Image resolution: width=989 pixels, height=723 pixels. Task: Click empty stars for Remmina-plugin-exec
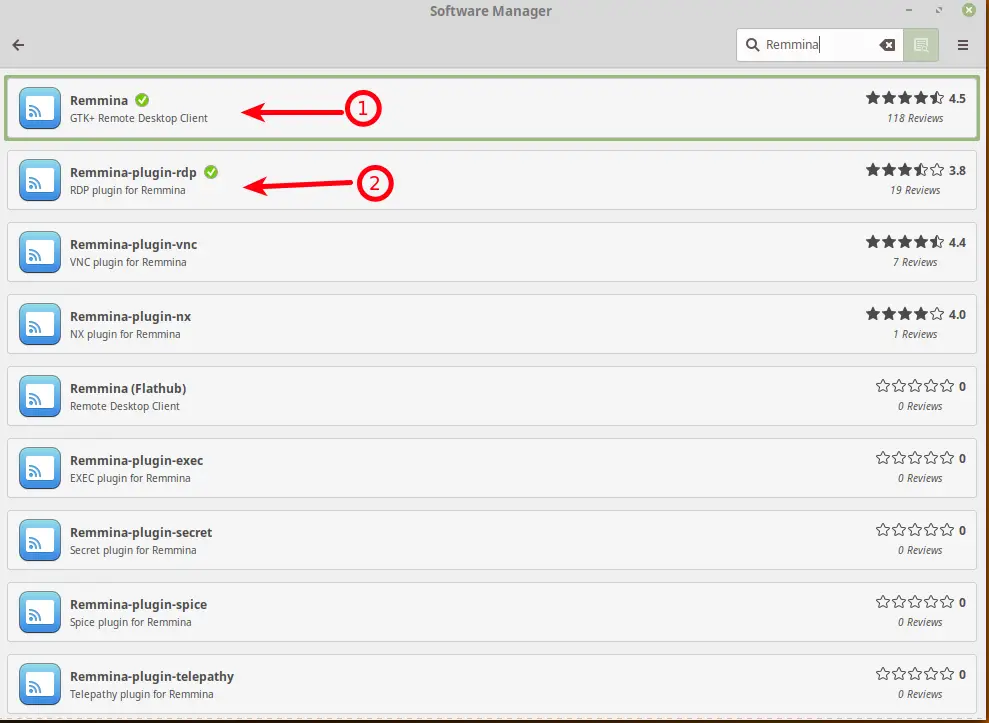(915, 458)
